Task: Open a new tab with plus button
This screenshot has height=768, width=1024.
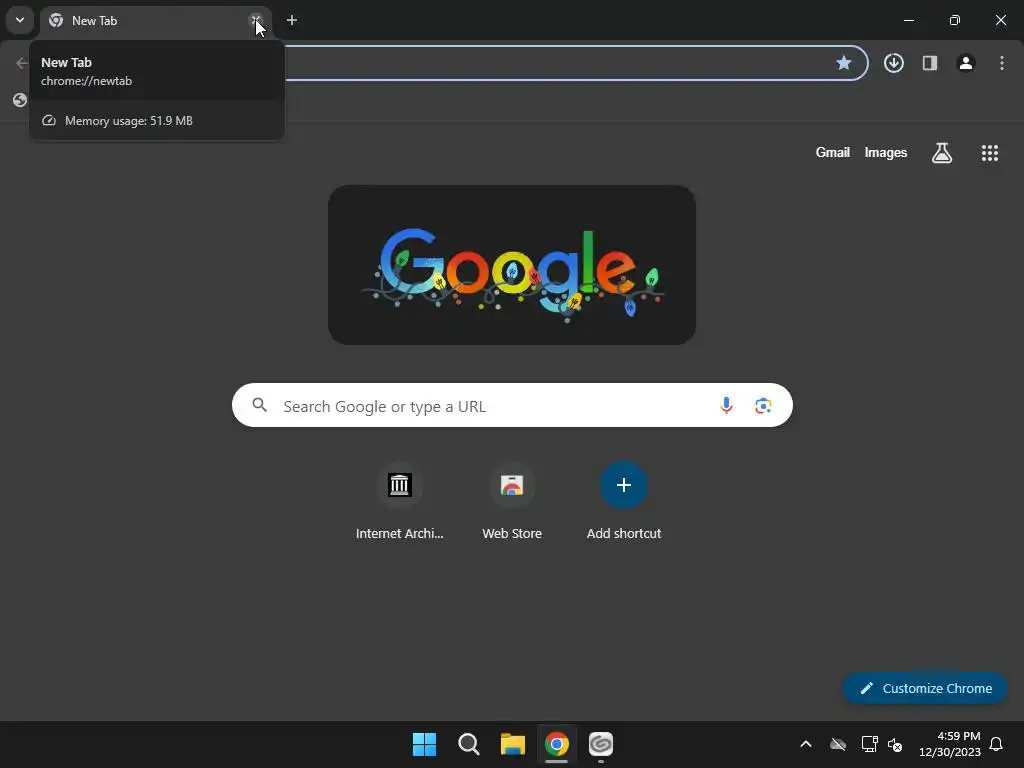Action: [292, 20]
